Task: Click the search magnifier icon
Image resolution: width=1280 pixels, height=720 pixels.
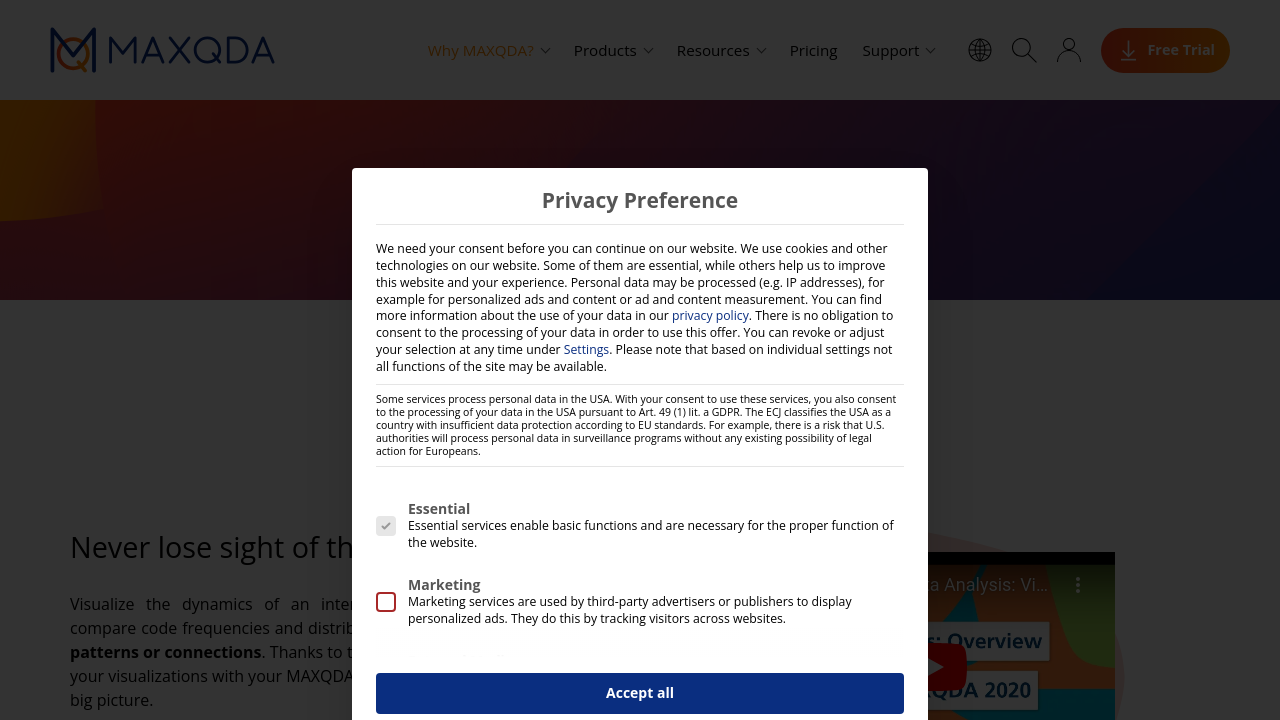Action: [x=1024, y=50]
